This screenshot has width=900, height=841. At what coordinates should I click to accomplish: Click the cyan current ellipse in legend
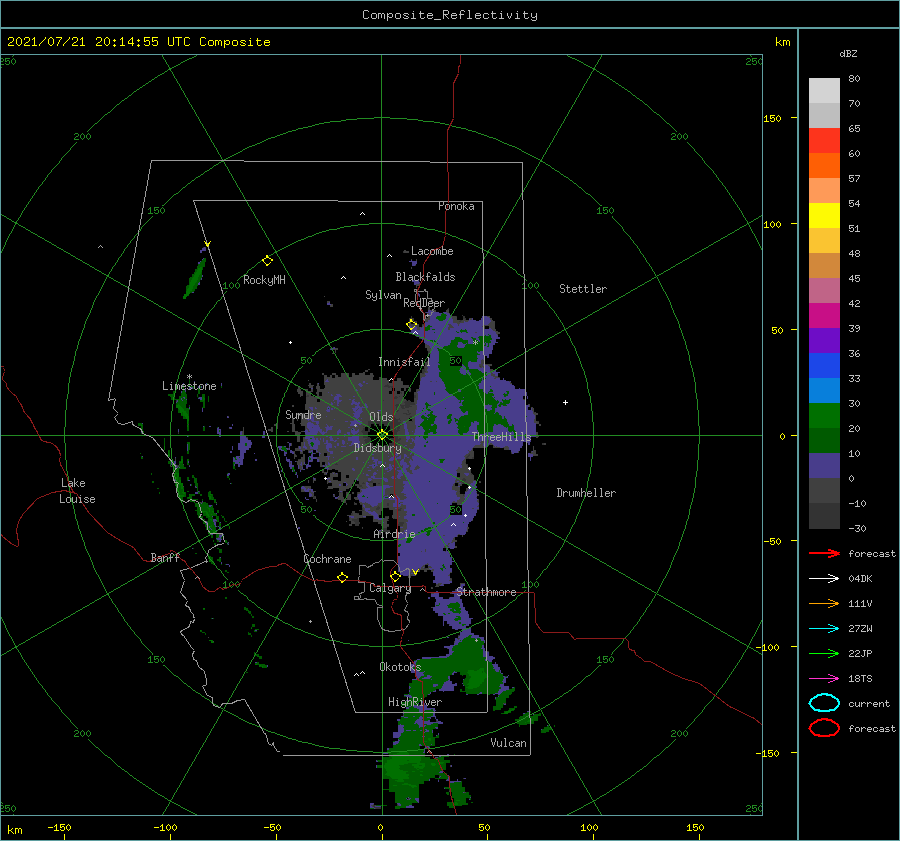click(x=824, y=703)
